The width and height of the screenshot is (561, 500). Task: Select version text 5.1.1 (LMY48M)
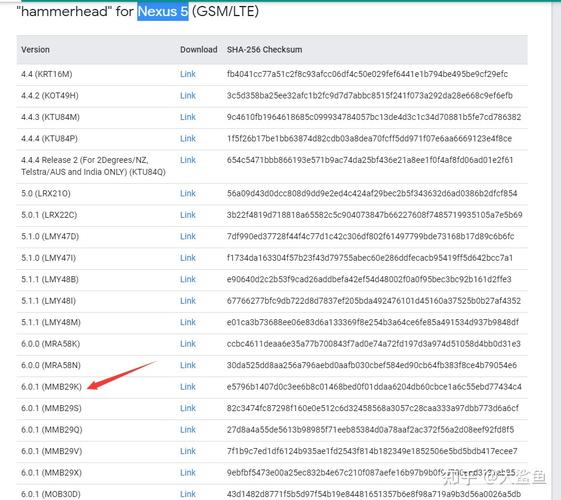(x=51, y=322)
